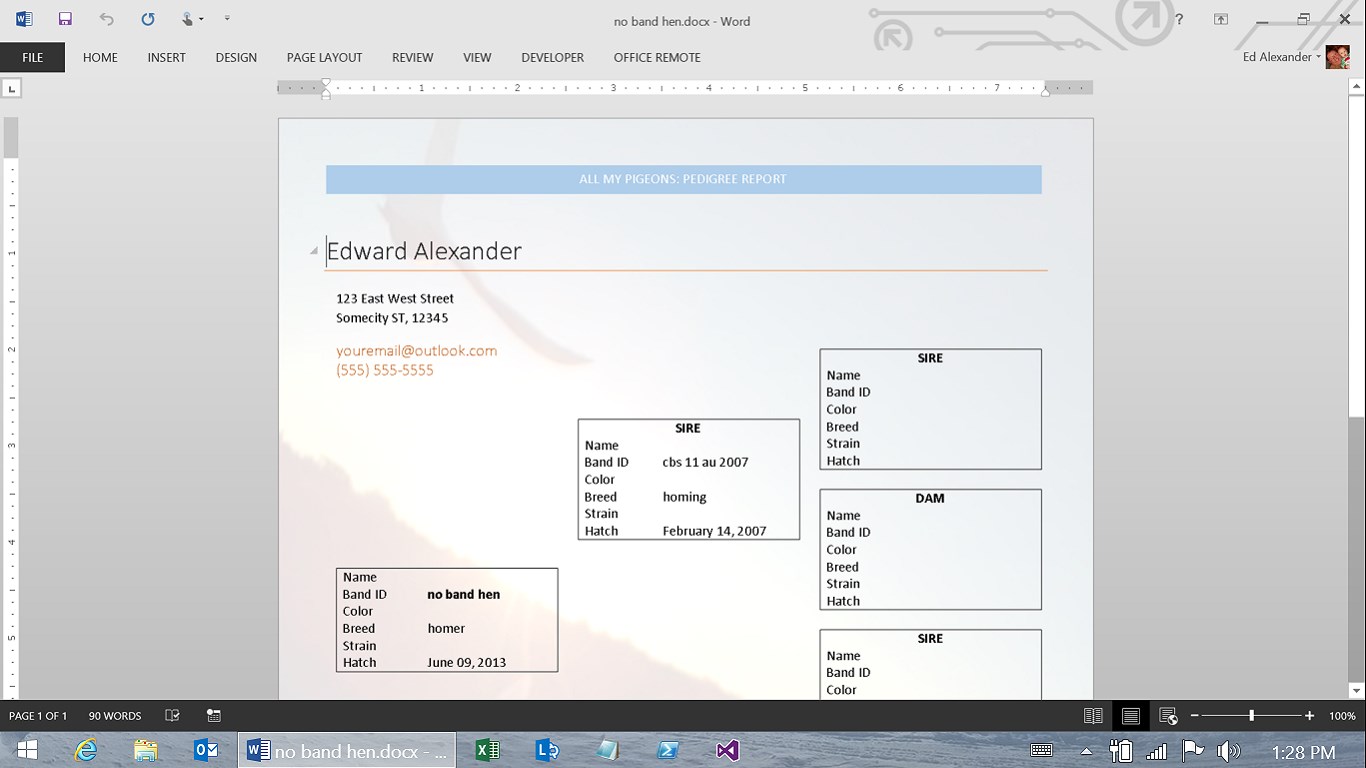
Task: Collapse the Edward Alexander heading triangle
Action: 314,251
